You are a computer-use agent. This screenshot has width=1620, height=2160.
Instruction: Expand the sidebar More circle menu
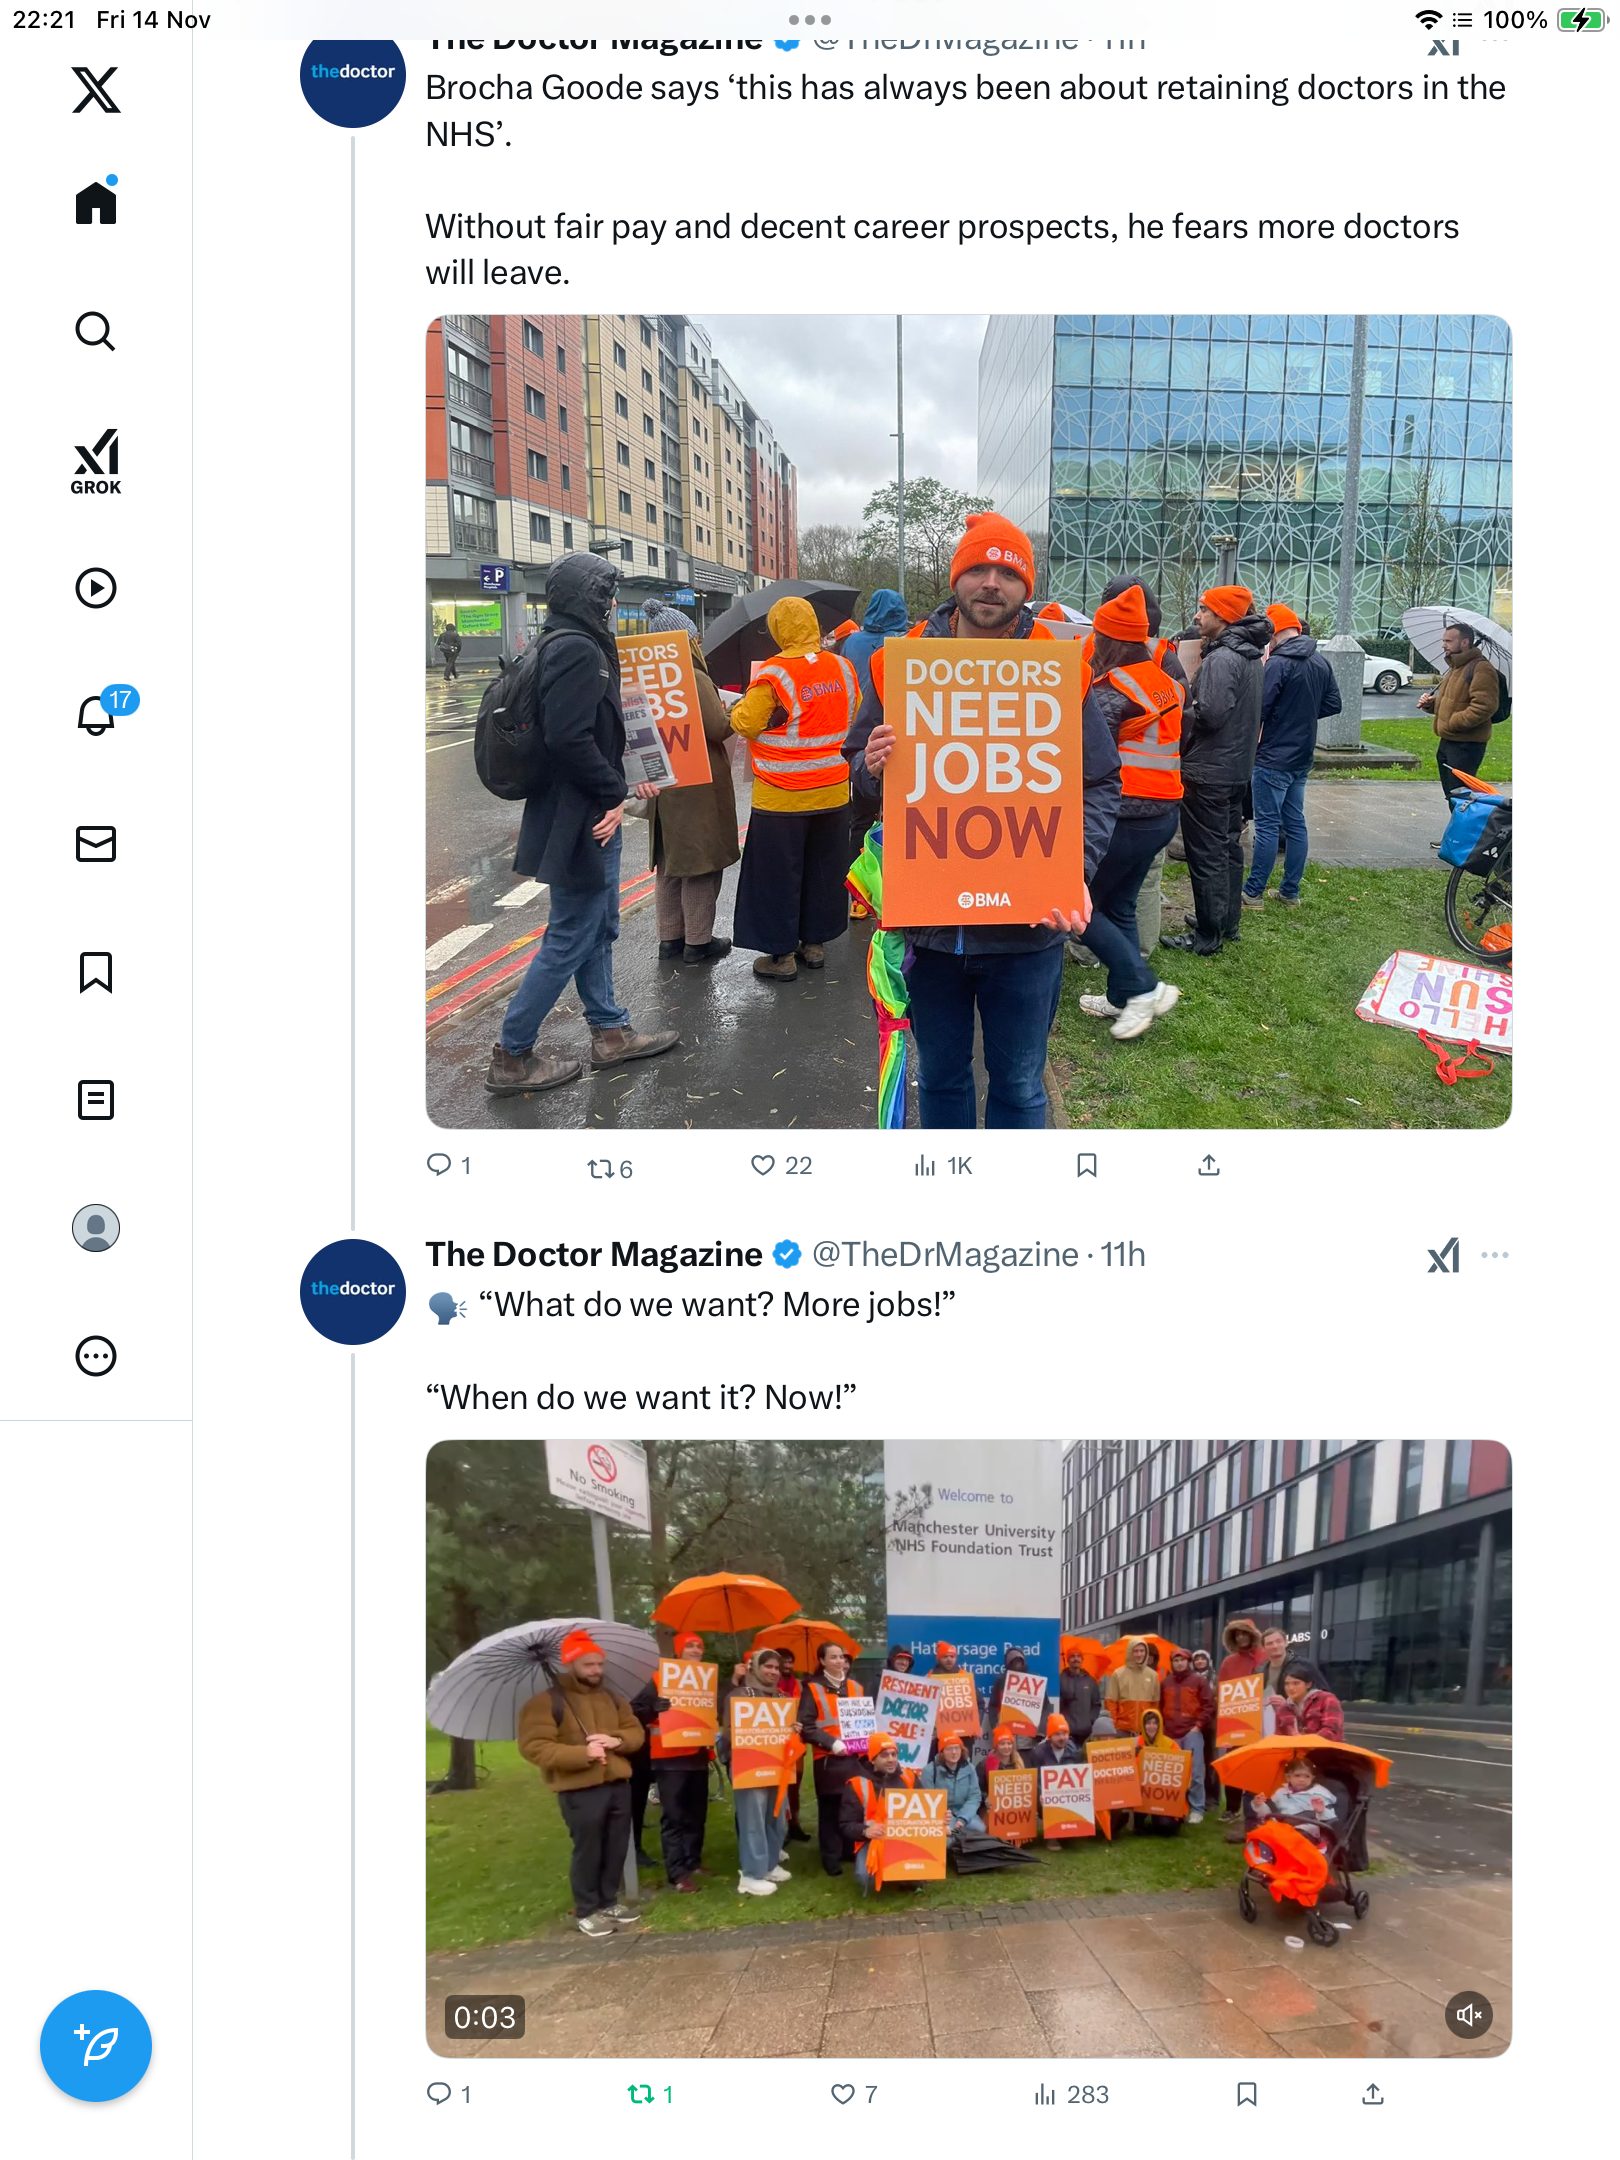click(x=96, y=1356)
